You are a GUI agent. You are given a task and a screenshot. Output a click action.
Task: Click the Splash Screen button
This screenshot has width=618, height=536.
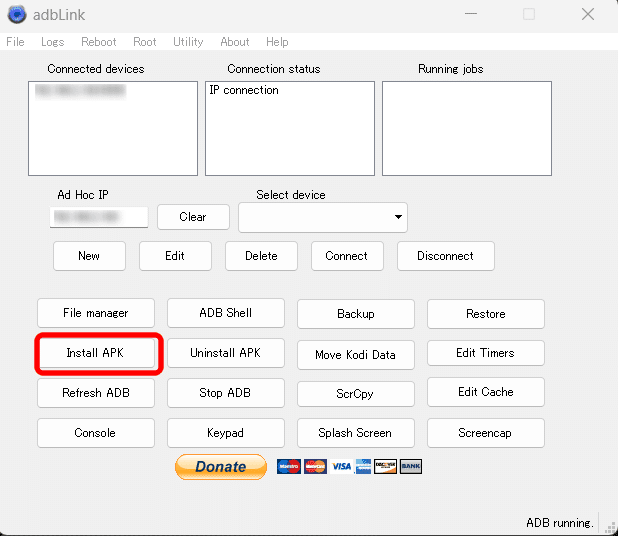tap(356, 433)
